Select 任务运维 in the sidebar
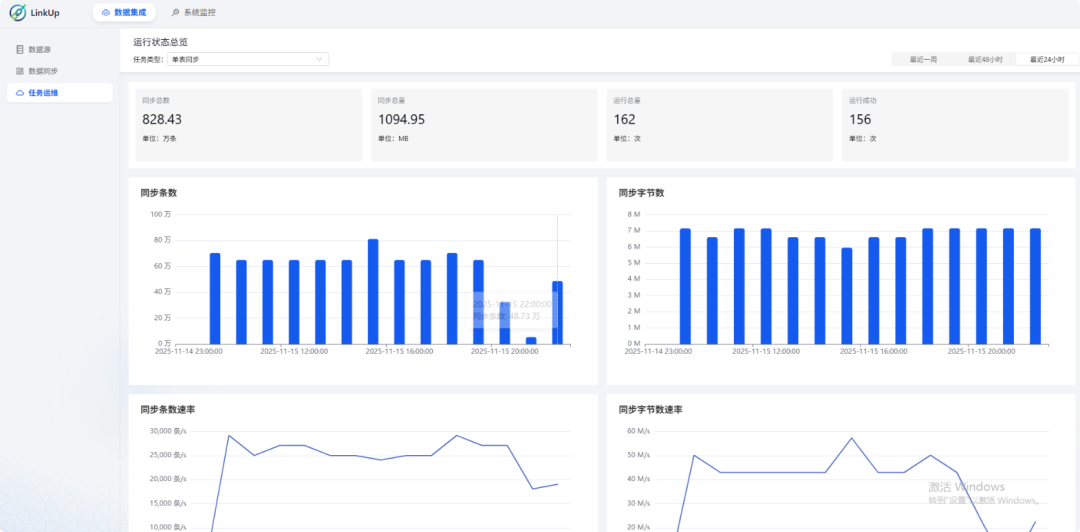Viewport: 1080px width, 532px height. point(60,92)
